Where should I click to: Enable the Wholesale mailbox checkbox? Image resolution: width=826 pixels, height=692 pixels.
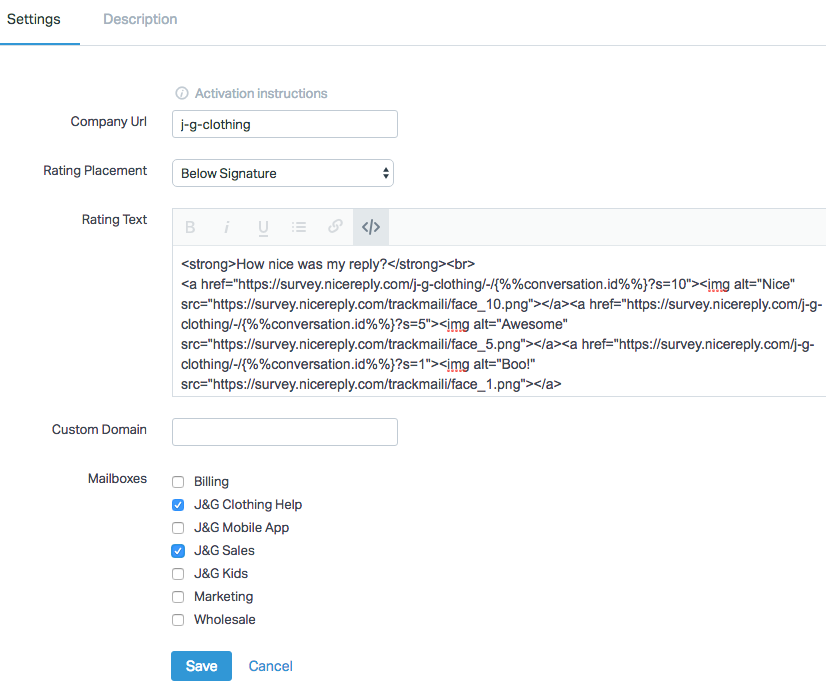pyautogui.click(x=178, y=620)
